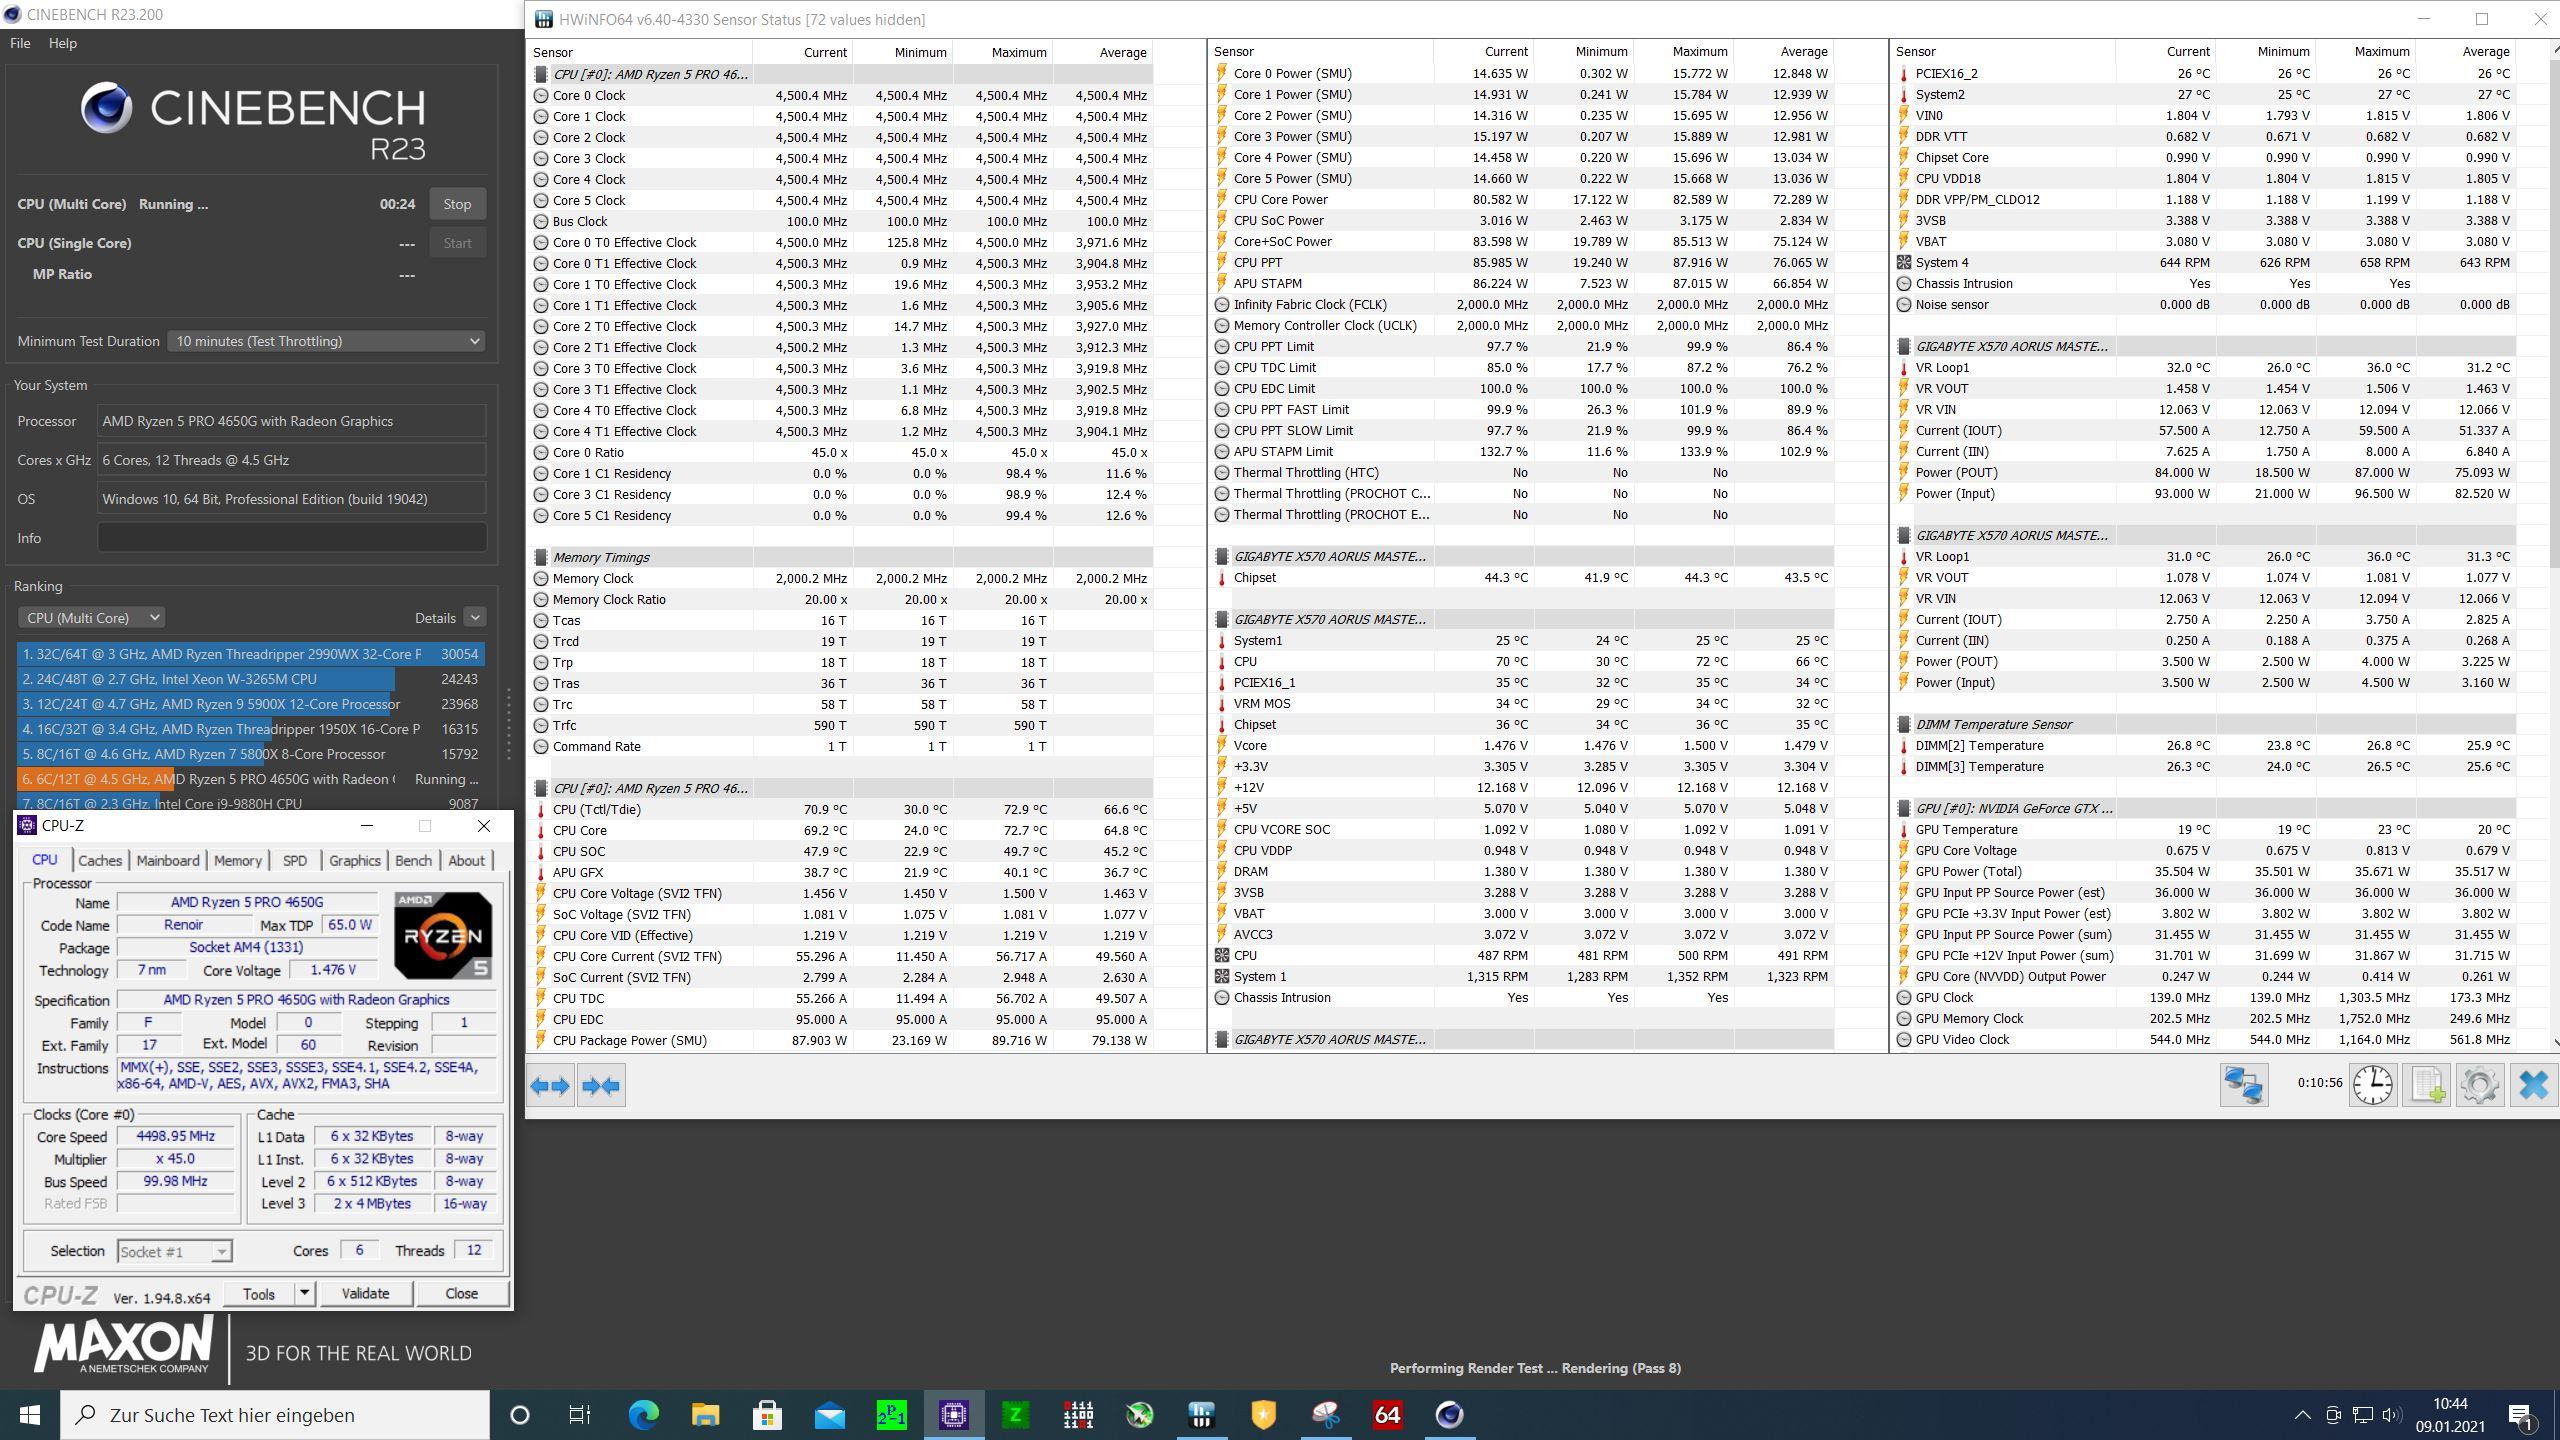Show hidden system tray icons

(x=2302, y=1415)
